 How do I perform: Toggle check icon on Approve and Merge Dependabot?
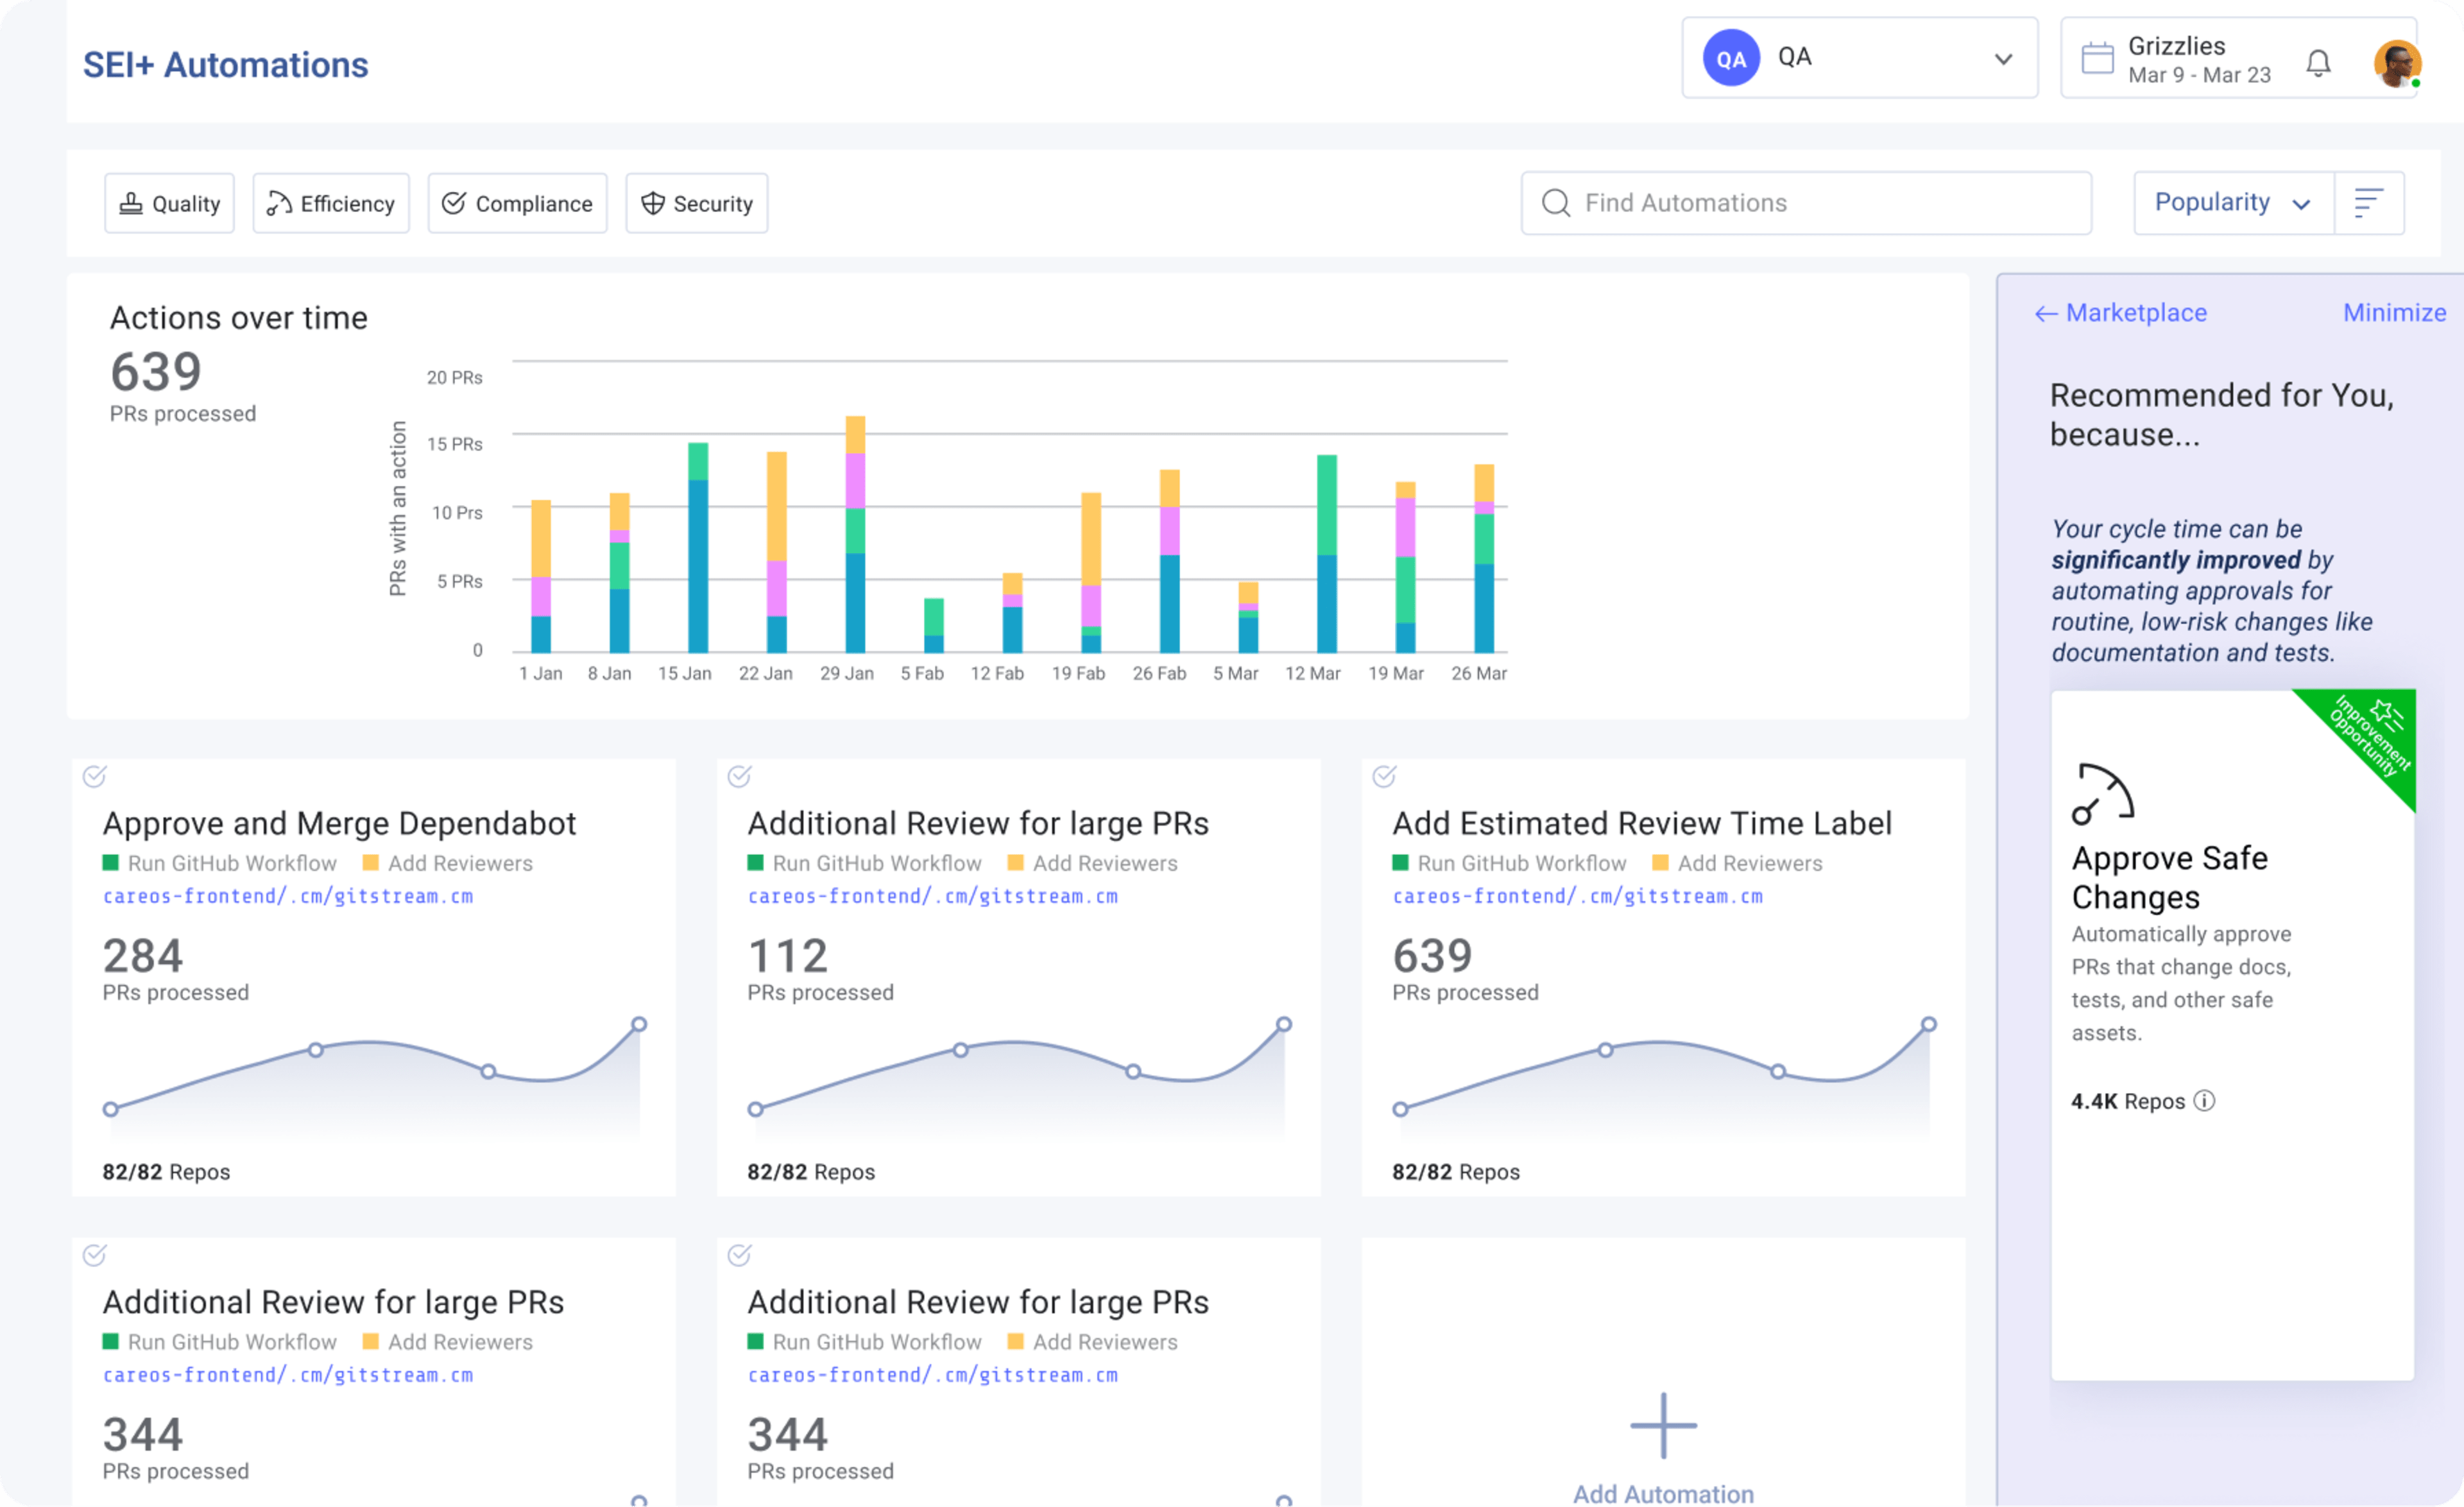click(x=95, y=776)
